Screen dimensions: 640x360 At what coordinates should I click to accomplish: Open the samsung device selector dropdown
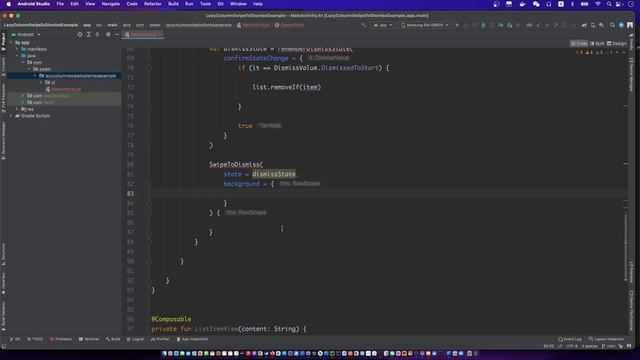tap(424, 25)
